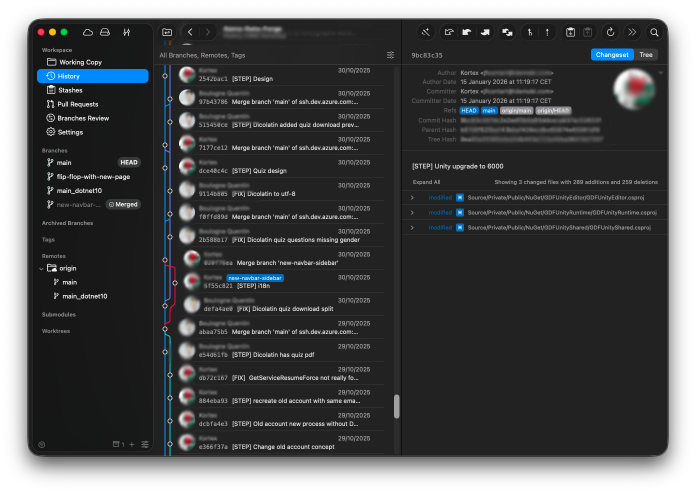Collapse the origin remote
This screenshot has width=696, height=493.
click(41, 268)
